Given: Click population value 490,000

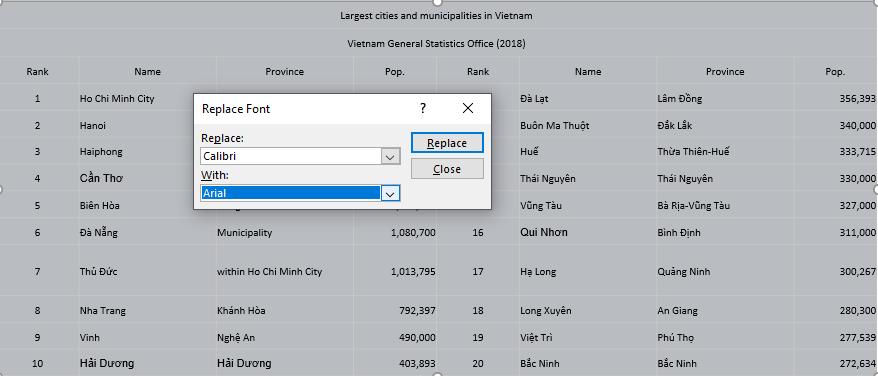Looking at the screenshot, I should pos(417,337).
